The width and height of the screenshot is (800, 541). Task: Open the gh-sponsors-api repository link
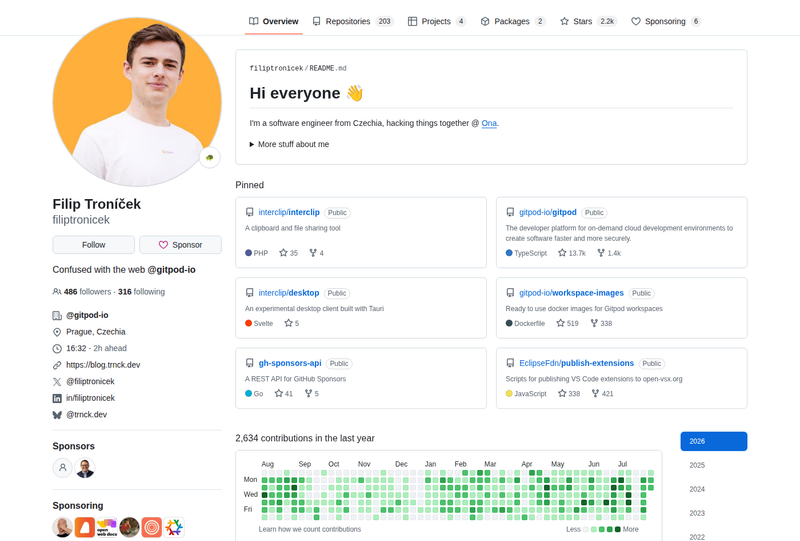click(x=290, y=363)
